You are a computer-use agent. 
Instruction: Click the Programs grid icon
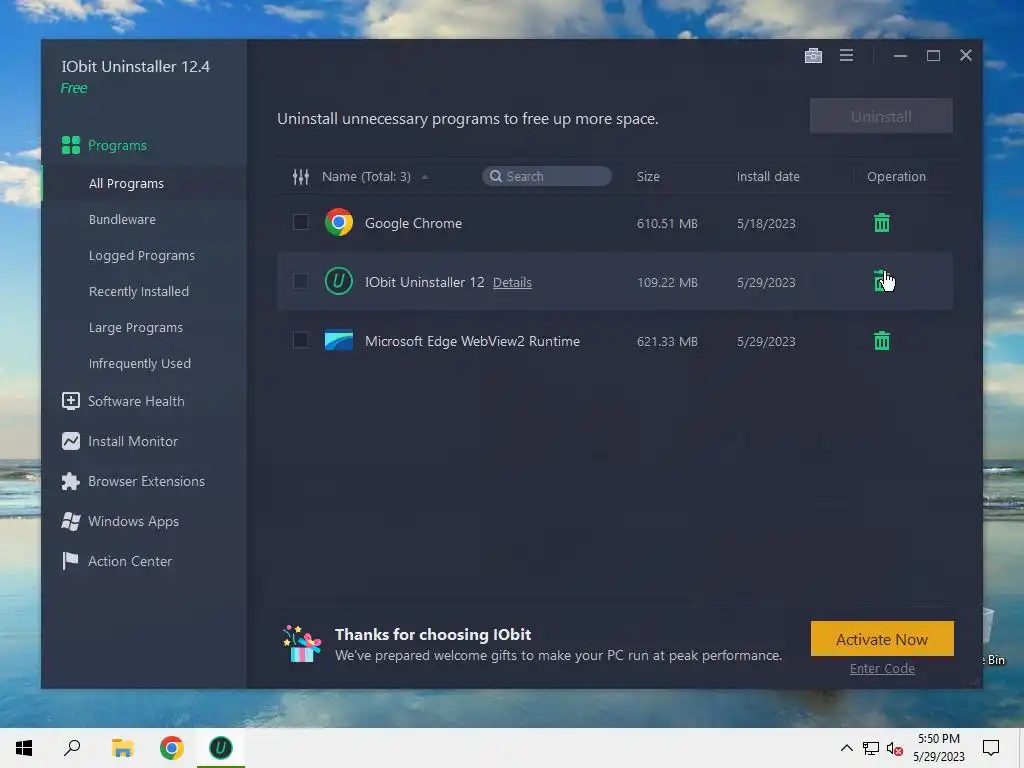coord(71,145)
